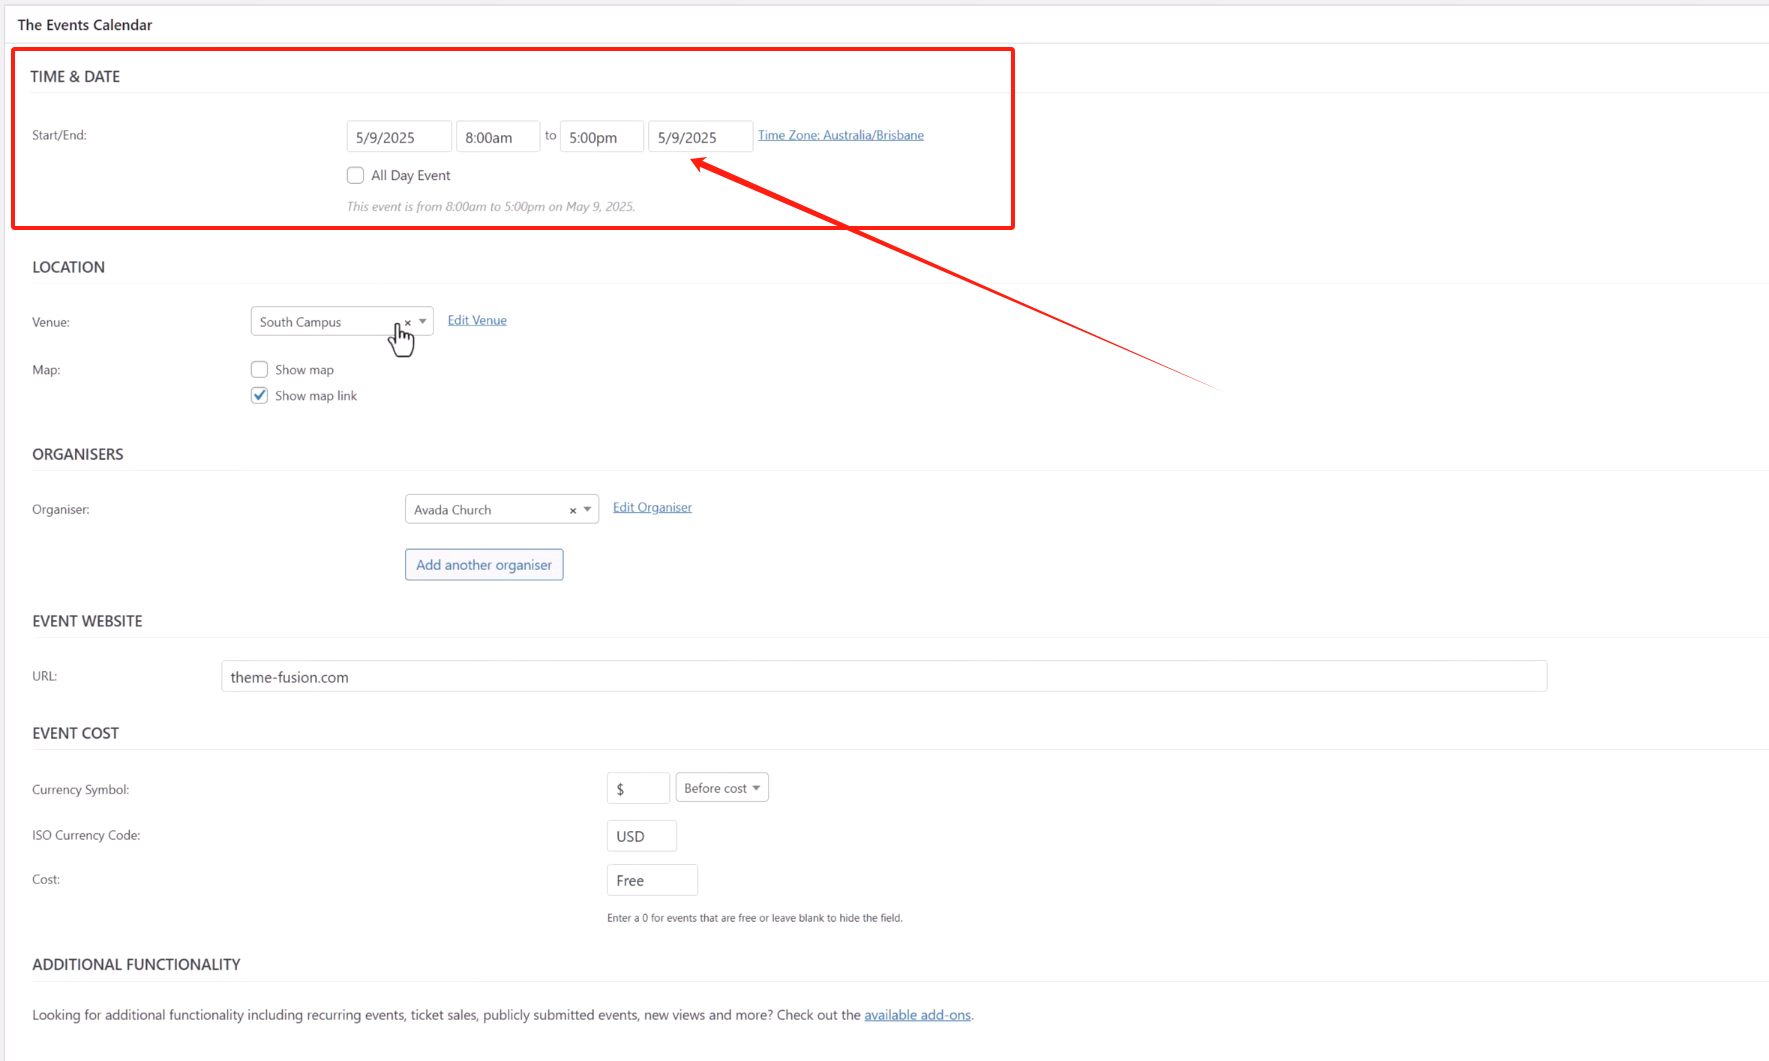The width and height of the screenshot is (1769, 1061).
Task: Enable the All Day Event checkbox
Action: coord(355,175)
